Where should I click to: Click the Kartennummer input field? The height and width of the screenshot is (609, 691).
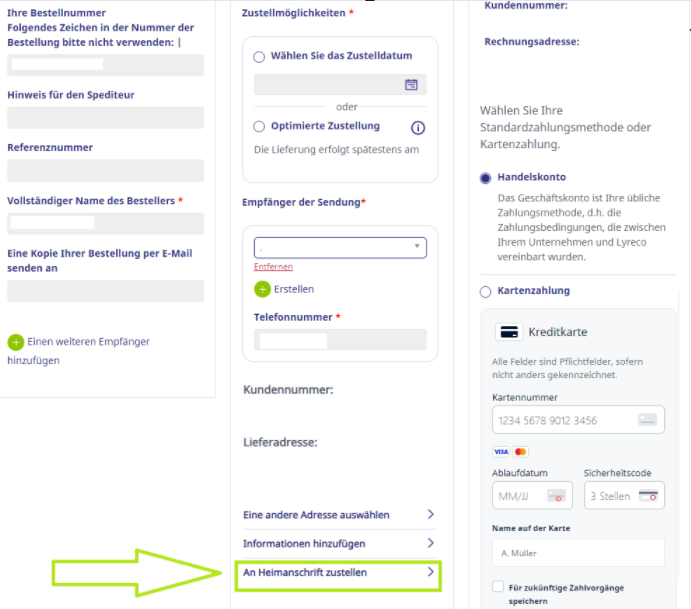click(x=578, y=420)
